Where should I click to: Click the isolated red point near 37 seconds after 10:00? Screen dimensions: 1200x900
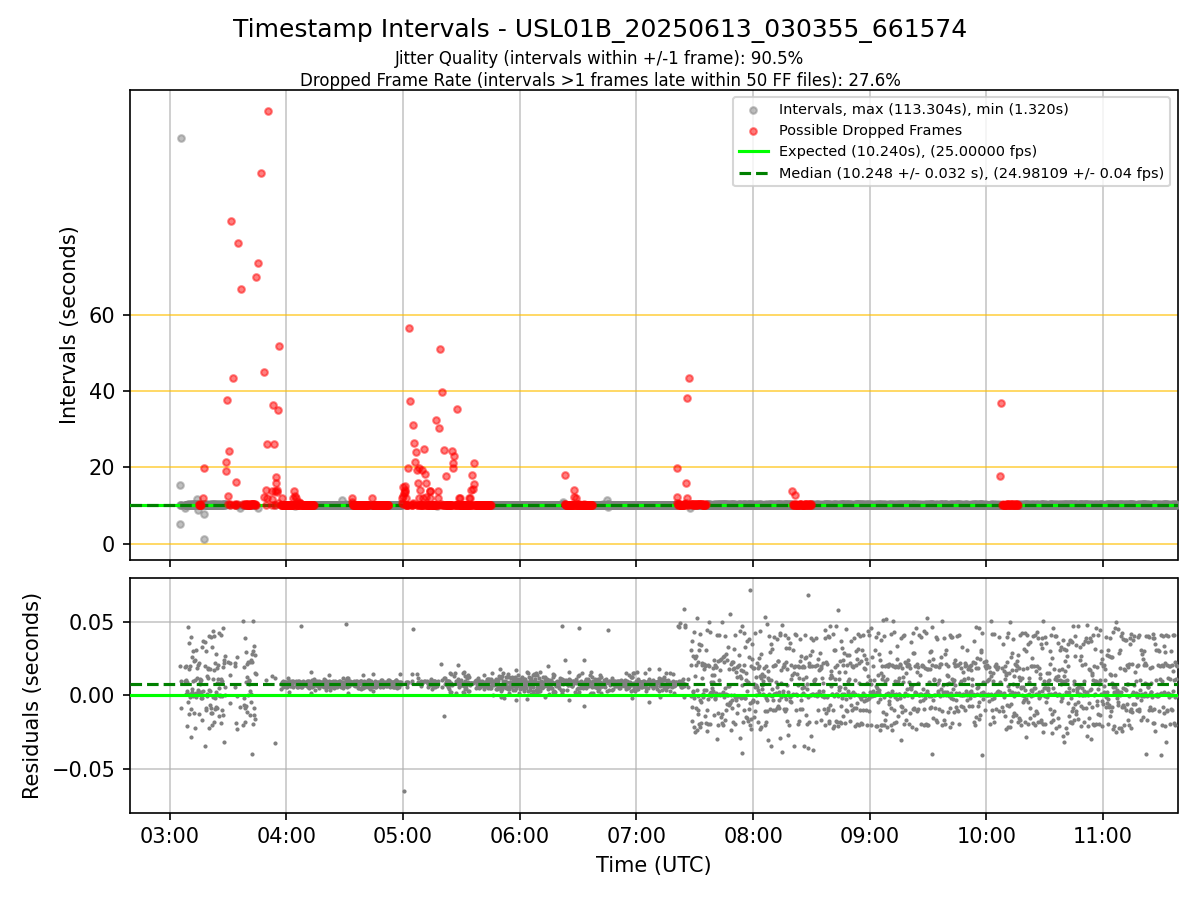point(1001,403)
